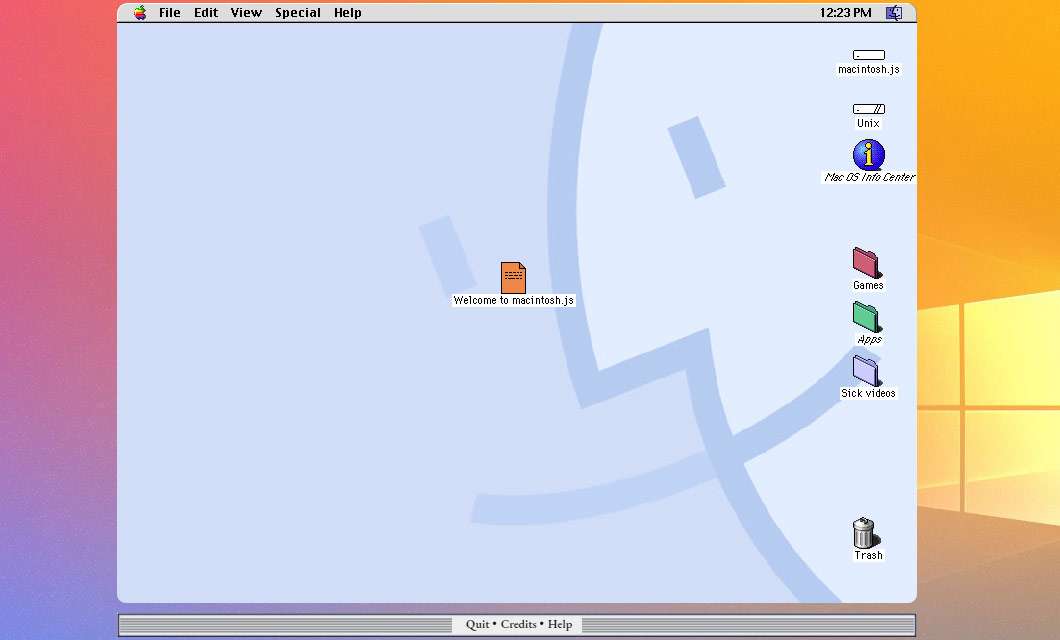Open the View menu
The width and height of the screenshot is (1060, 640).
(246, 13)
